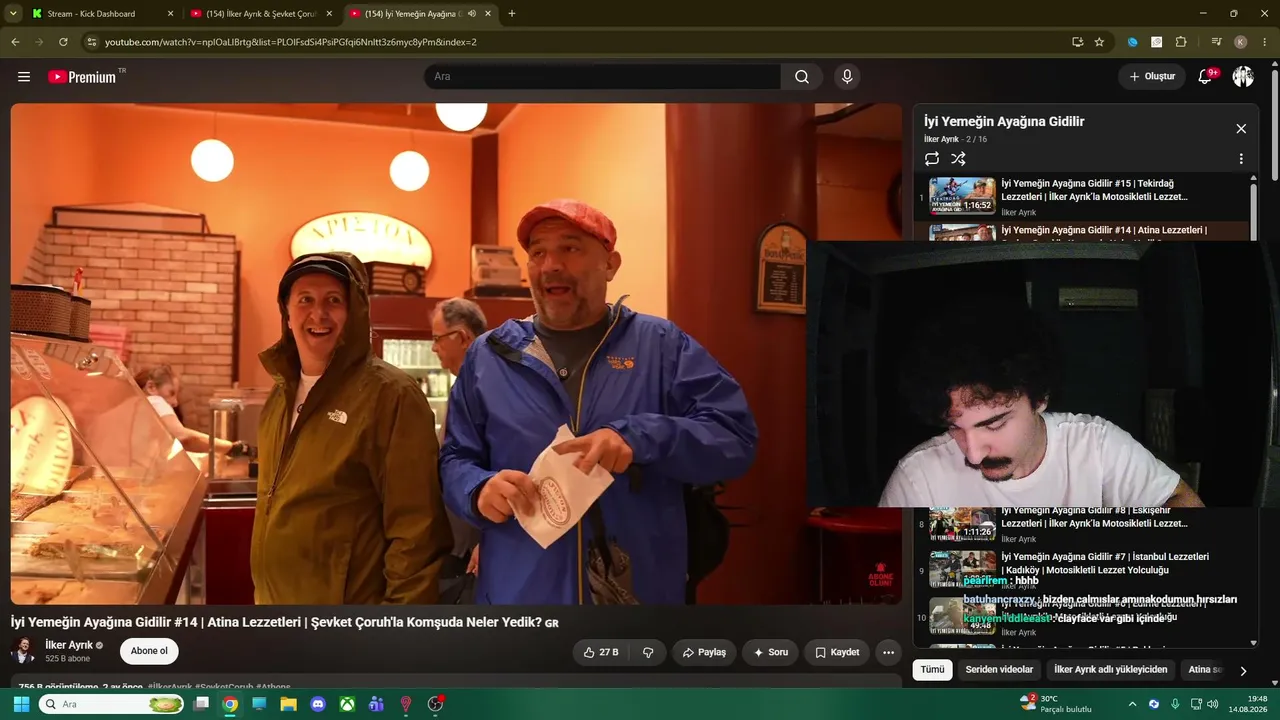Open Chrome from the taskbar

click(x=230, y=704)
